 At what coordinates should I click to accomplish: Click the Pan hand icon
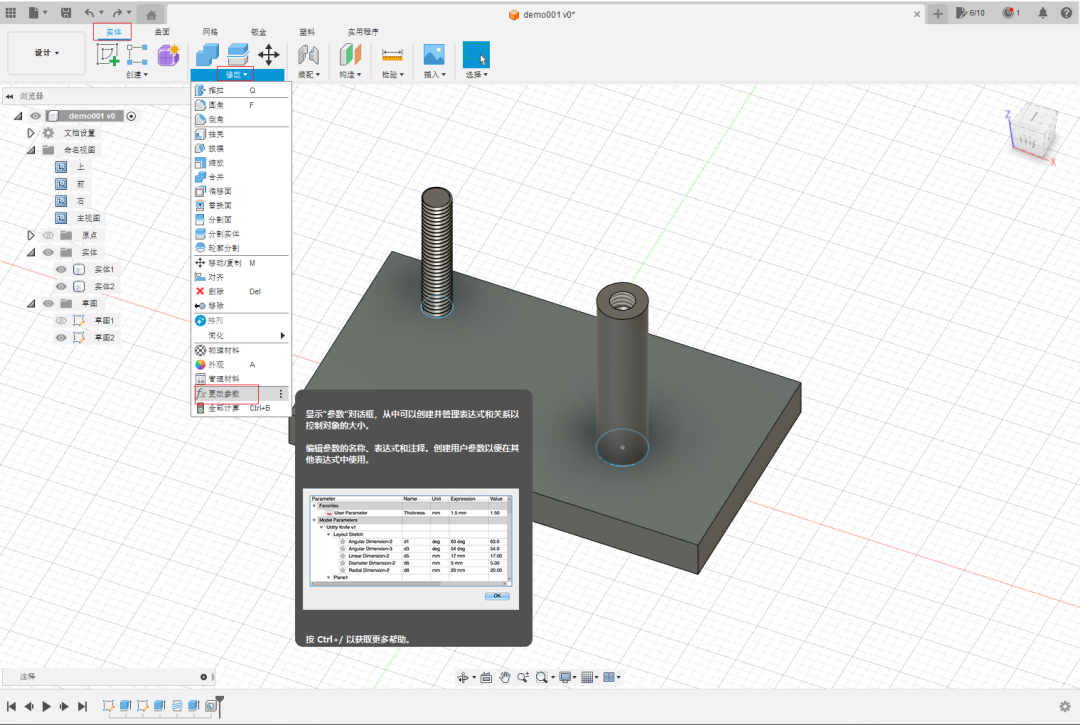pyautogui.click(x=505, y=677)
